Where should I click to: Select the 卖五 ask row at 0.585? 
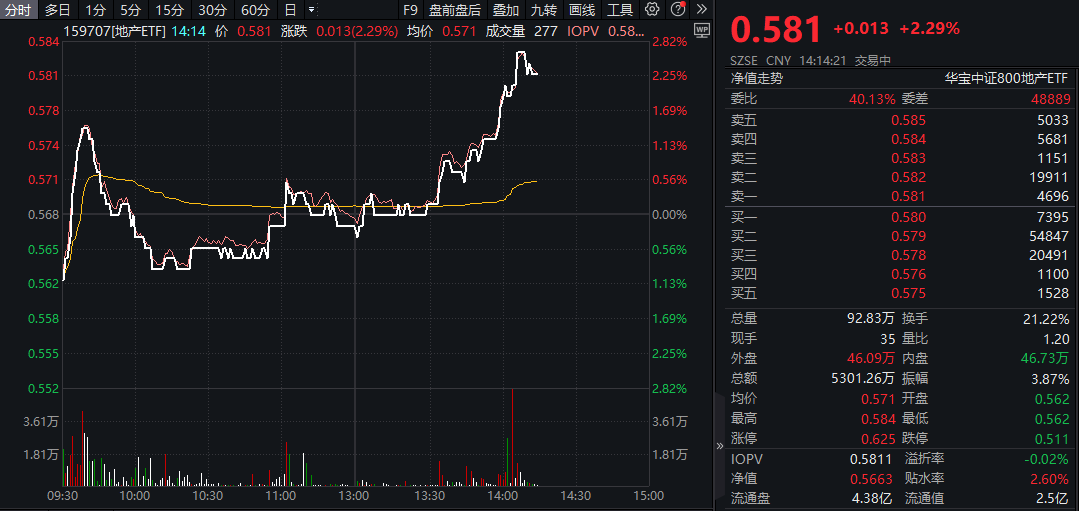(900, 120)
